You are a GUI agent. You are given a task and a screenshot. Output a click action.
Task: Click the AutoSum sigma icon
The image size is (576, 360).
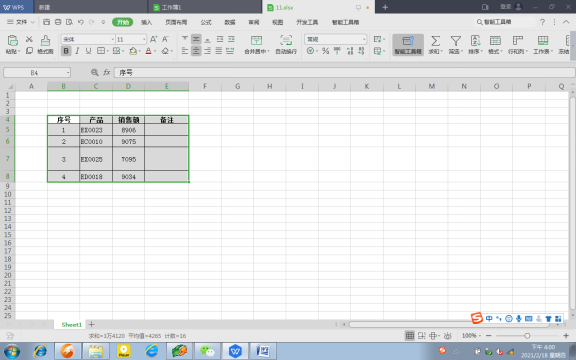[435, 40]
